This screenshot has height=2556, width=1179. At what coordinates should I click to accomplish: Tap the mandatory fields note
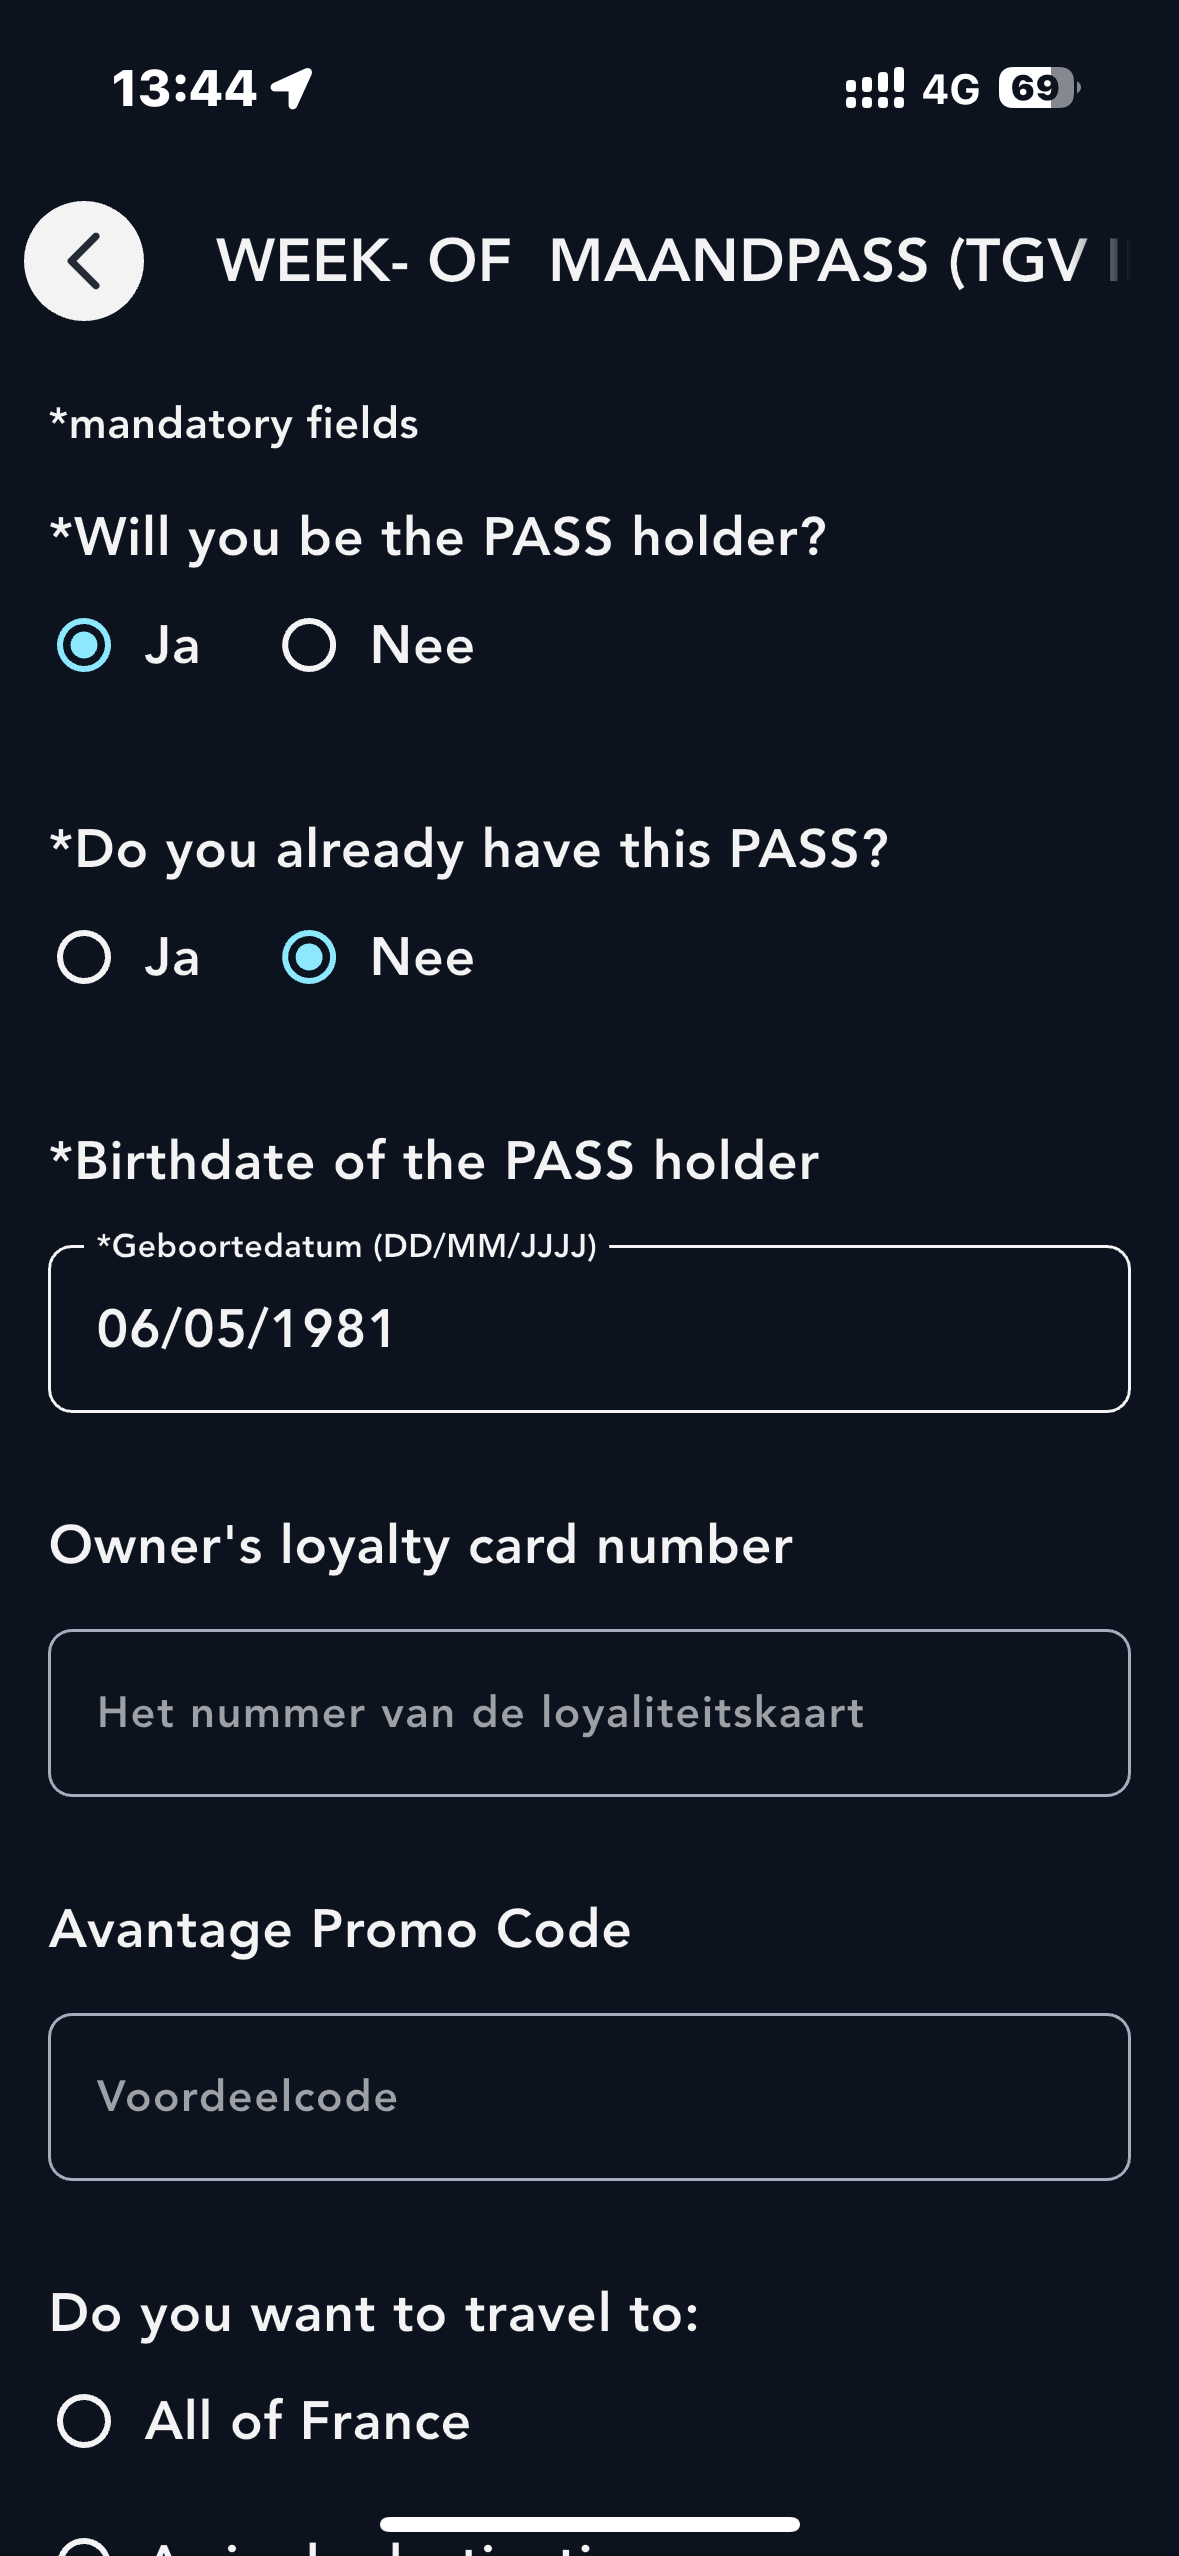tap(234, 424)
